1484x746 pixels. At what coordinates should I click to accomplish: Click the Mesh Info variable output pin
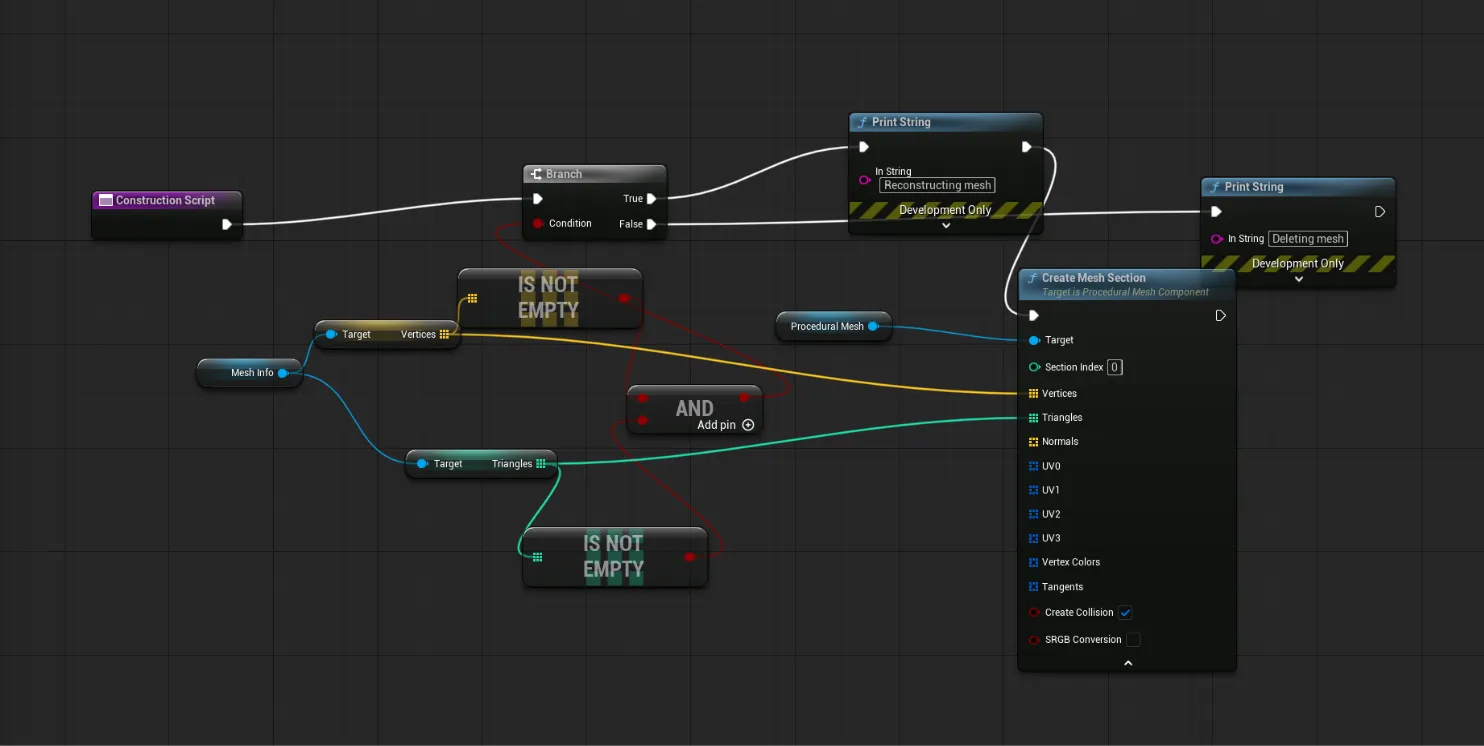(x=283, y=373)
